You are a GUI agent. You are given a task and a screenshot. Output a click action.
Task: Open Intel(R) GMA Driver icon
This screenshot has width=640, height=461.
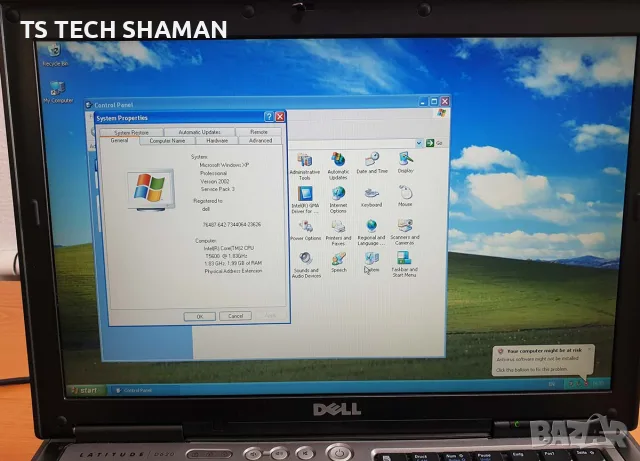(305, 200)
